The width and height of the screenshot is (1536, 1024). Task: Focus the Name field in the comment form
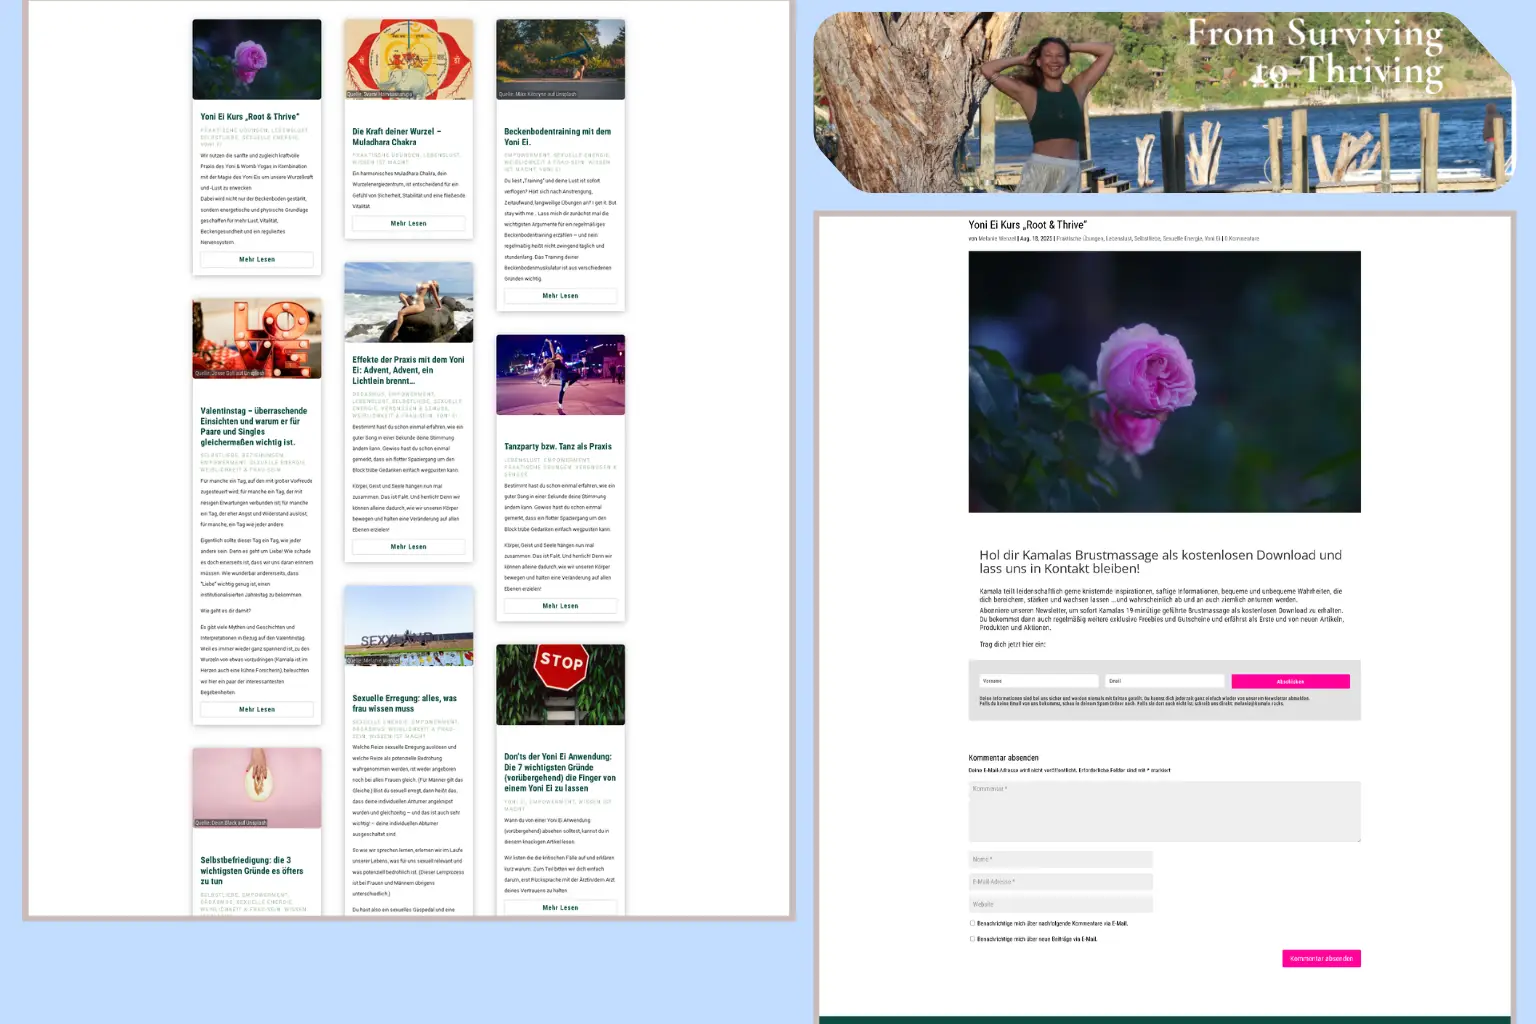pyautogui.click(x=1061, y=860)
